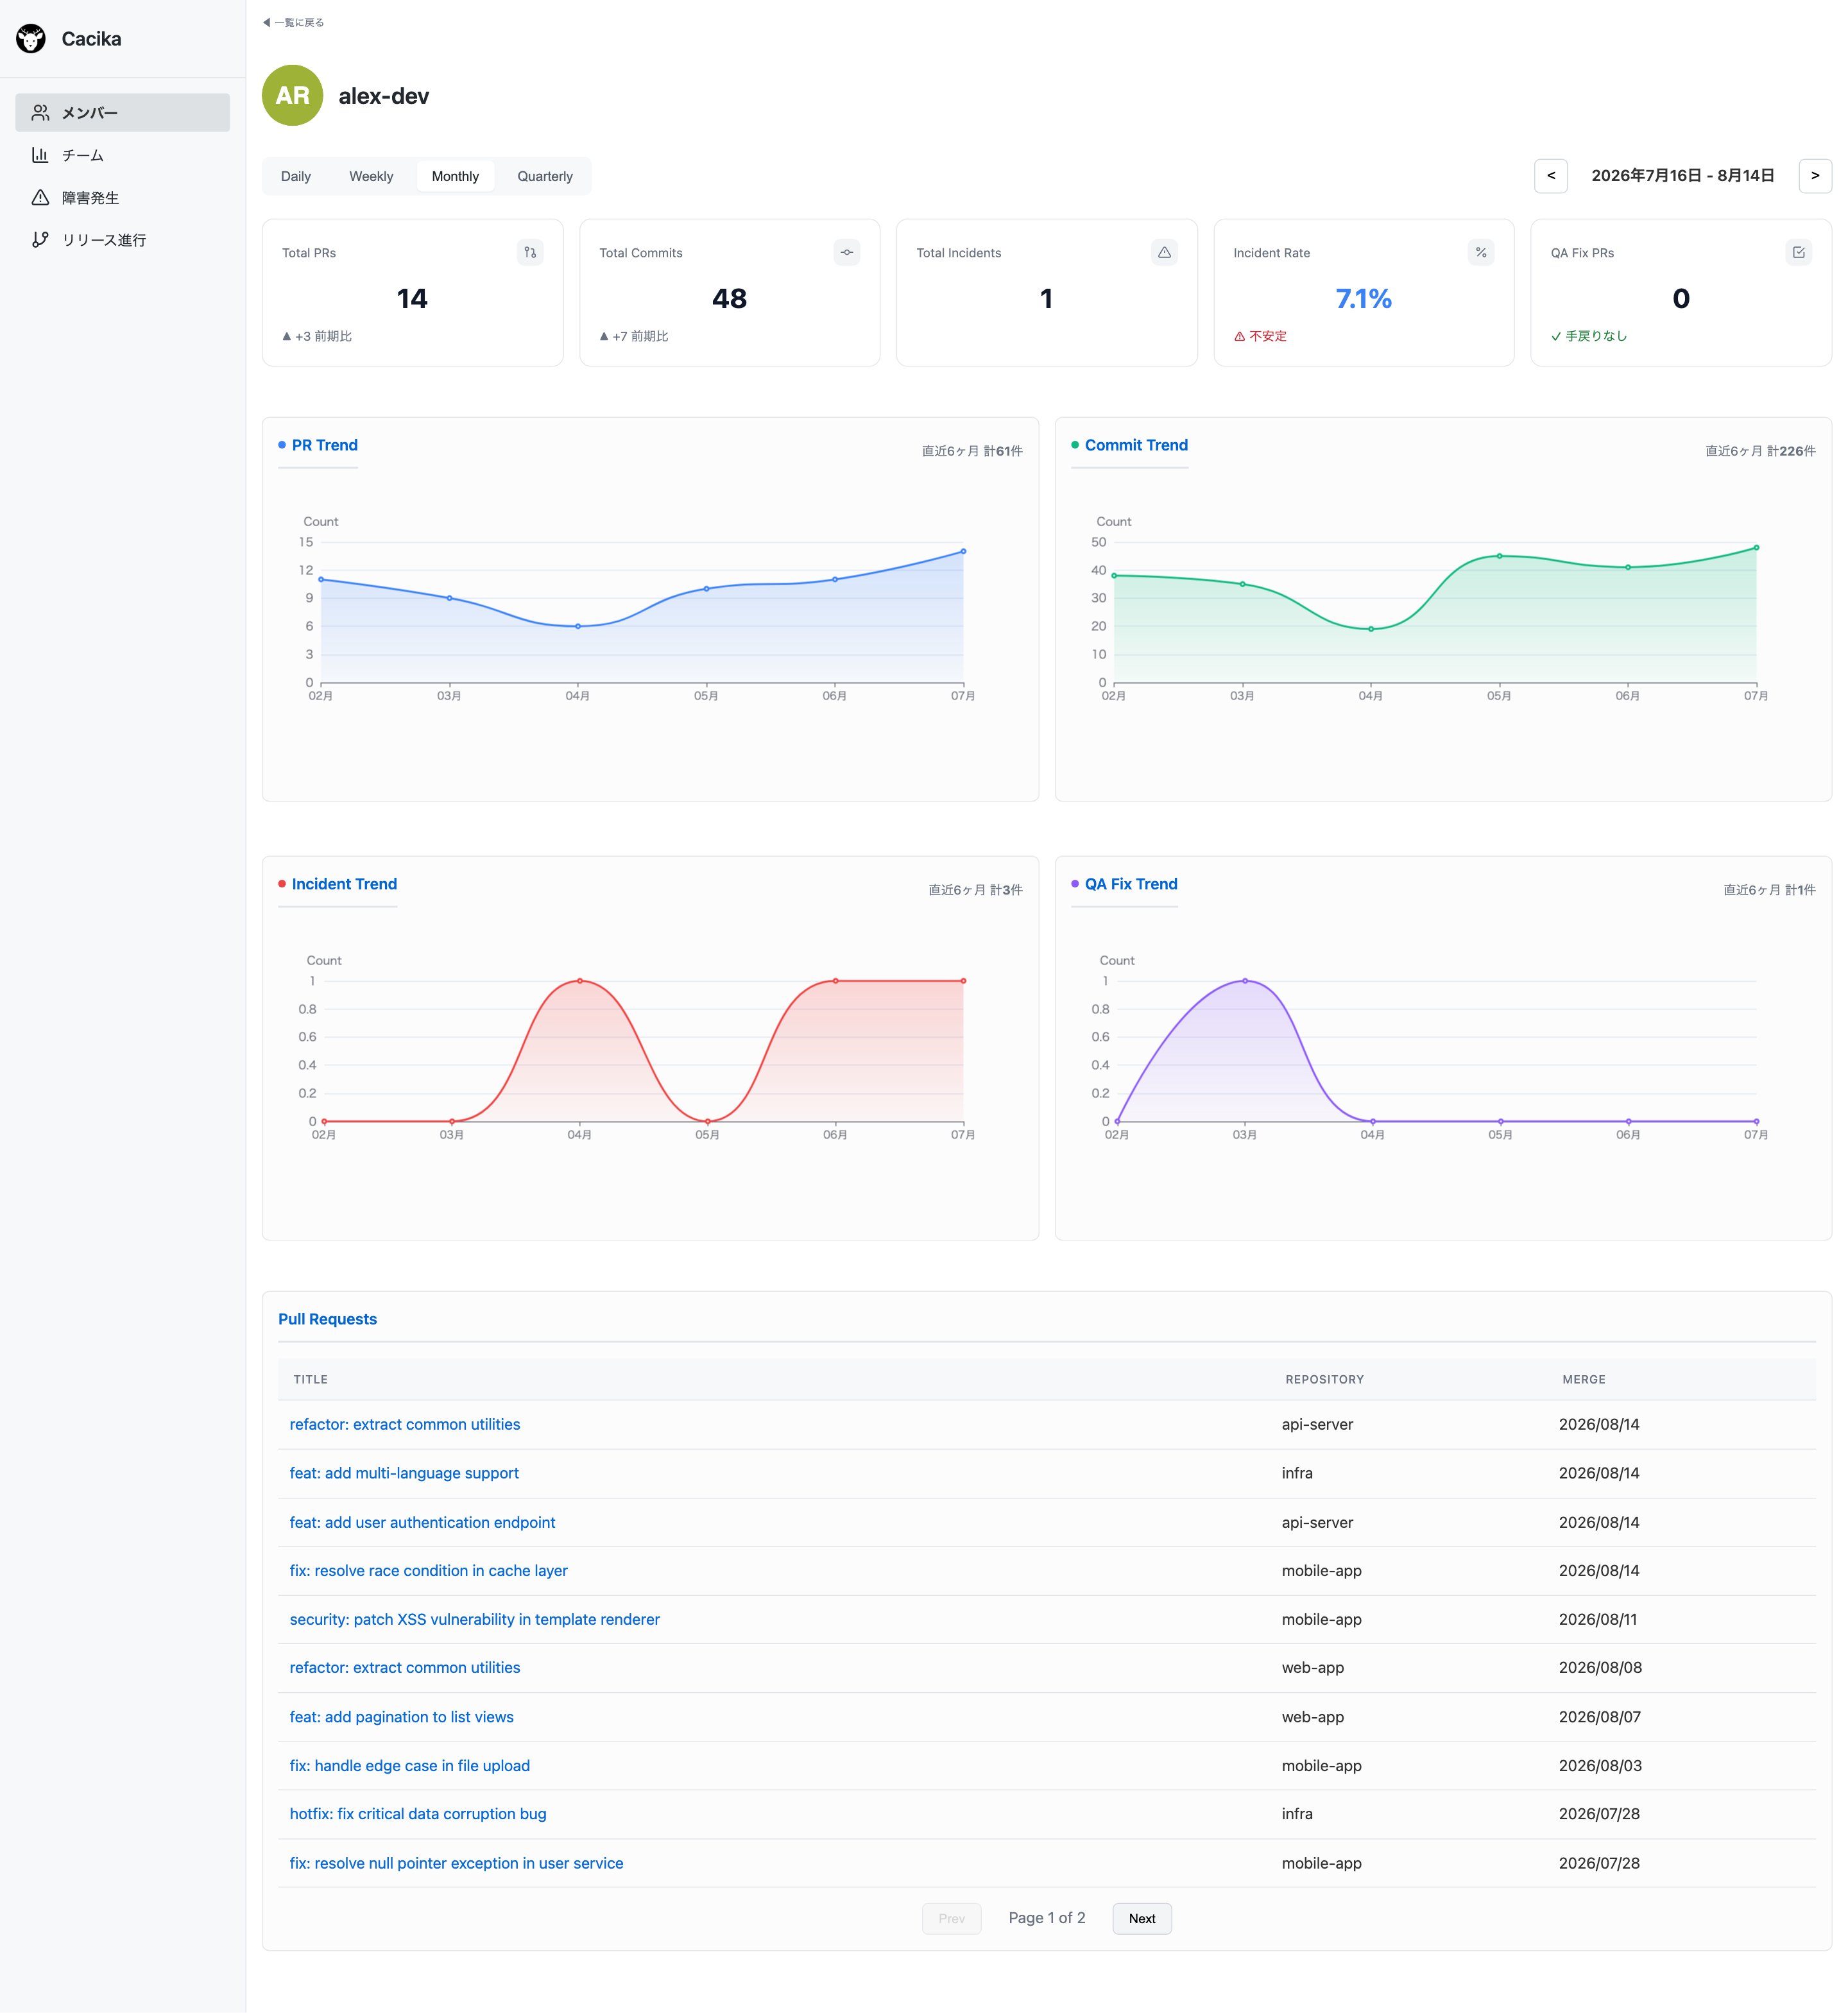Open PR 'security: patch XSS vulnerability in template renderer'
The height and width of the screenshot is (2013, 1848).
tap(474, 1619)
